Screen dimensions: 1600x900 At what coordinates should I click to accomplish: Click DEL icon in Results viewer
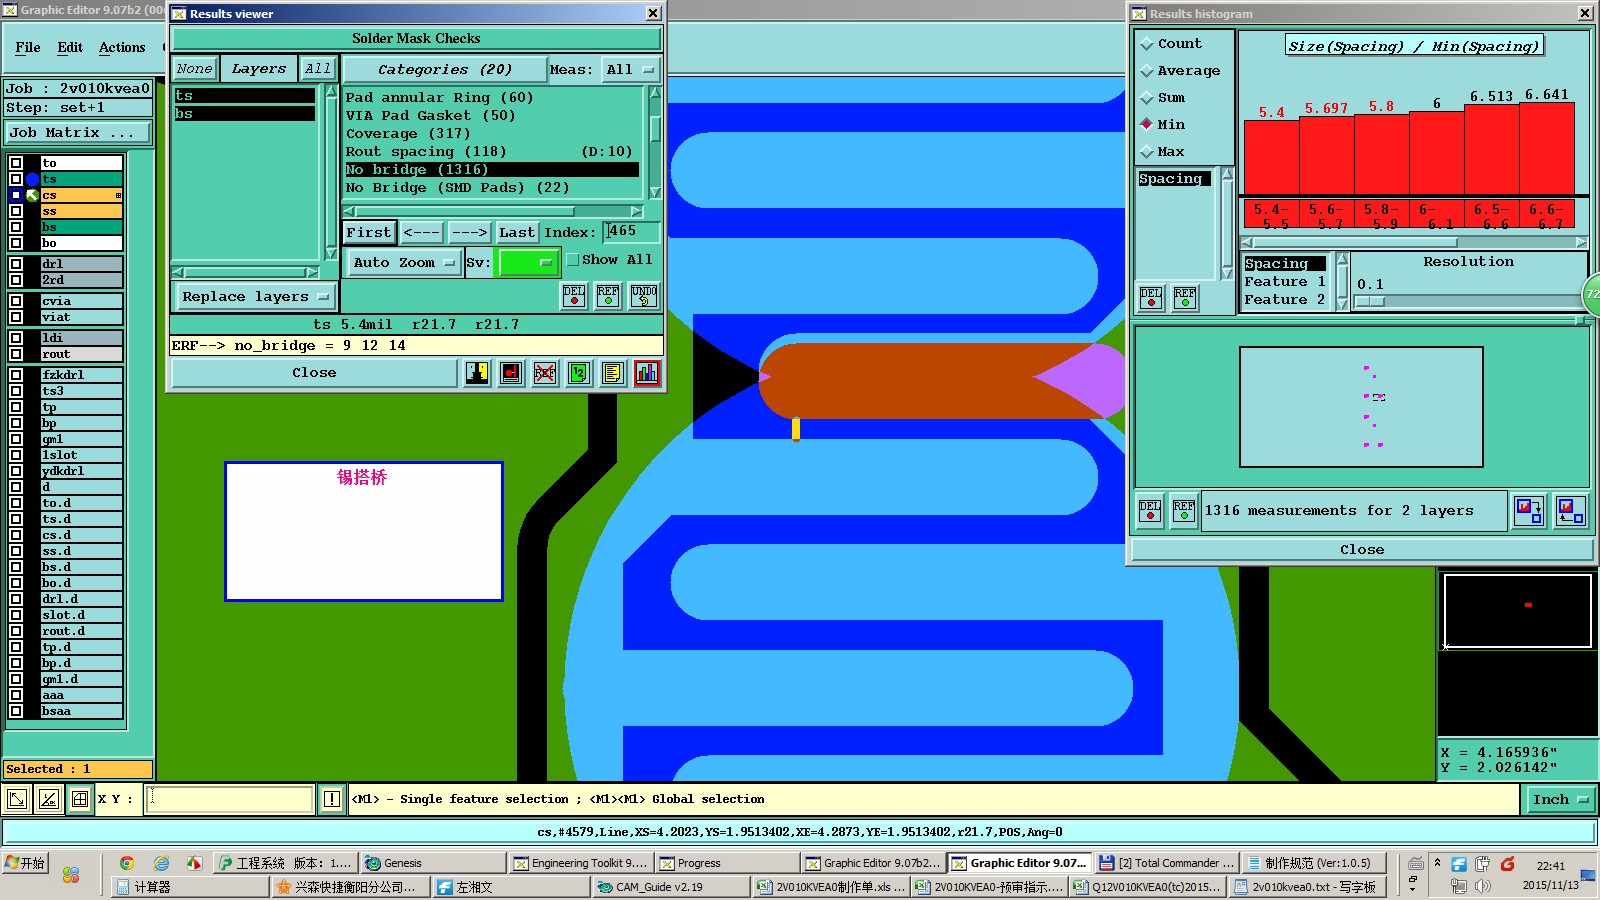point(574,295)
